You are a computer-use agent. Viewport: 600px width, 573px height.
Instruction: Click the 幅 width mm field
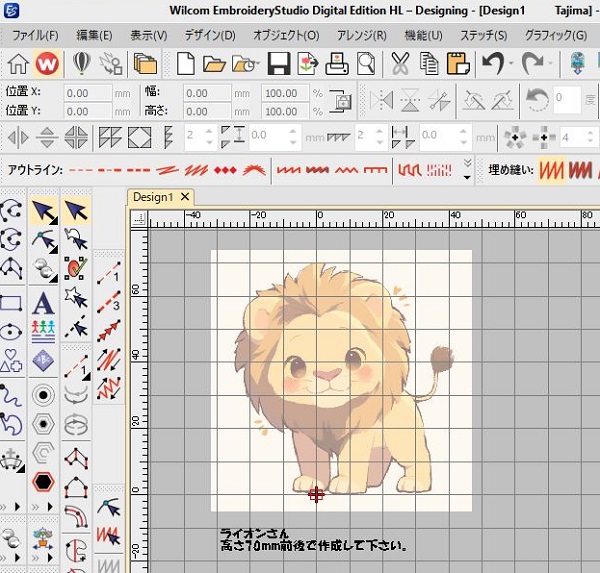[207, 93]
